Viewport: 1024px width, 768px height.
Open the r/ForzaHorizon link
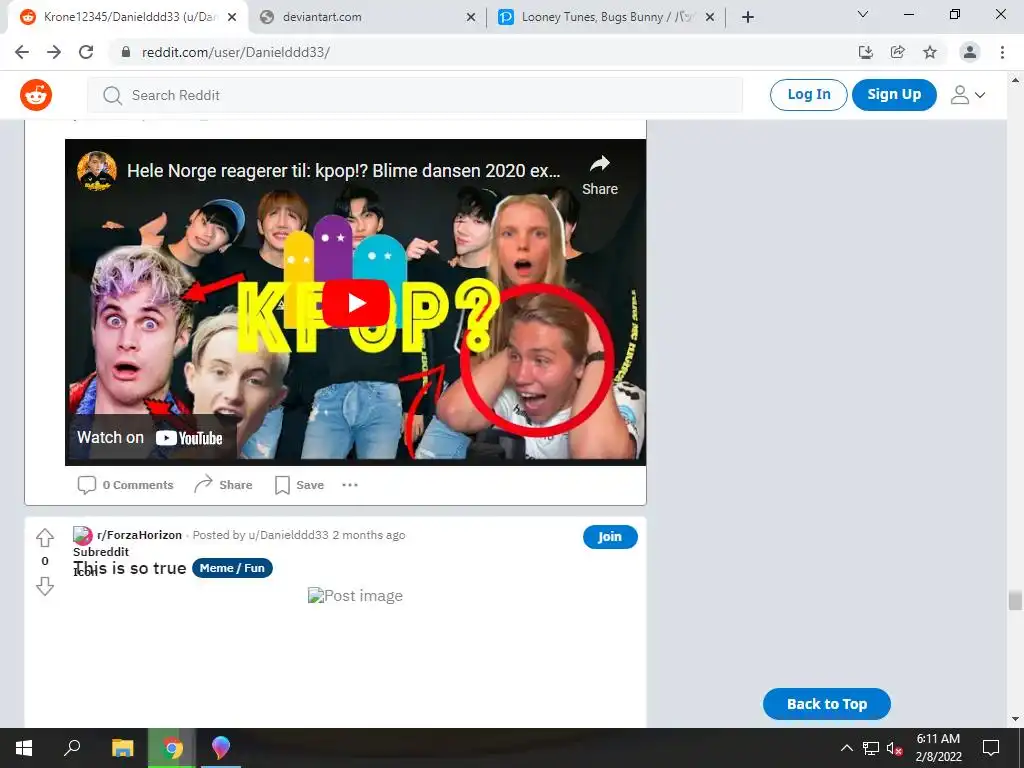[139, 535]
